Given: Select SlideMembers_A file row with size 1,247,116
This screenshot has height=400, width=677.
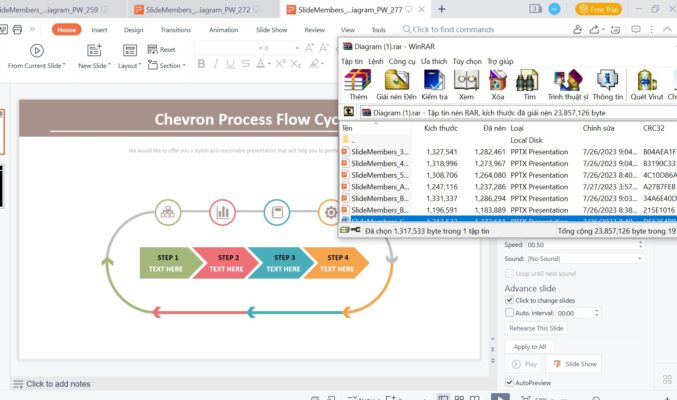Looking at the screenshot, I should coord(508,187).
